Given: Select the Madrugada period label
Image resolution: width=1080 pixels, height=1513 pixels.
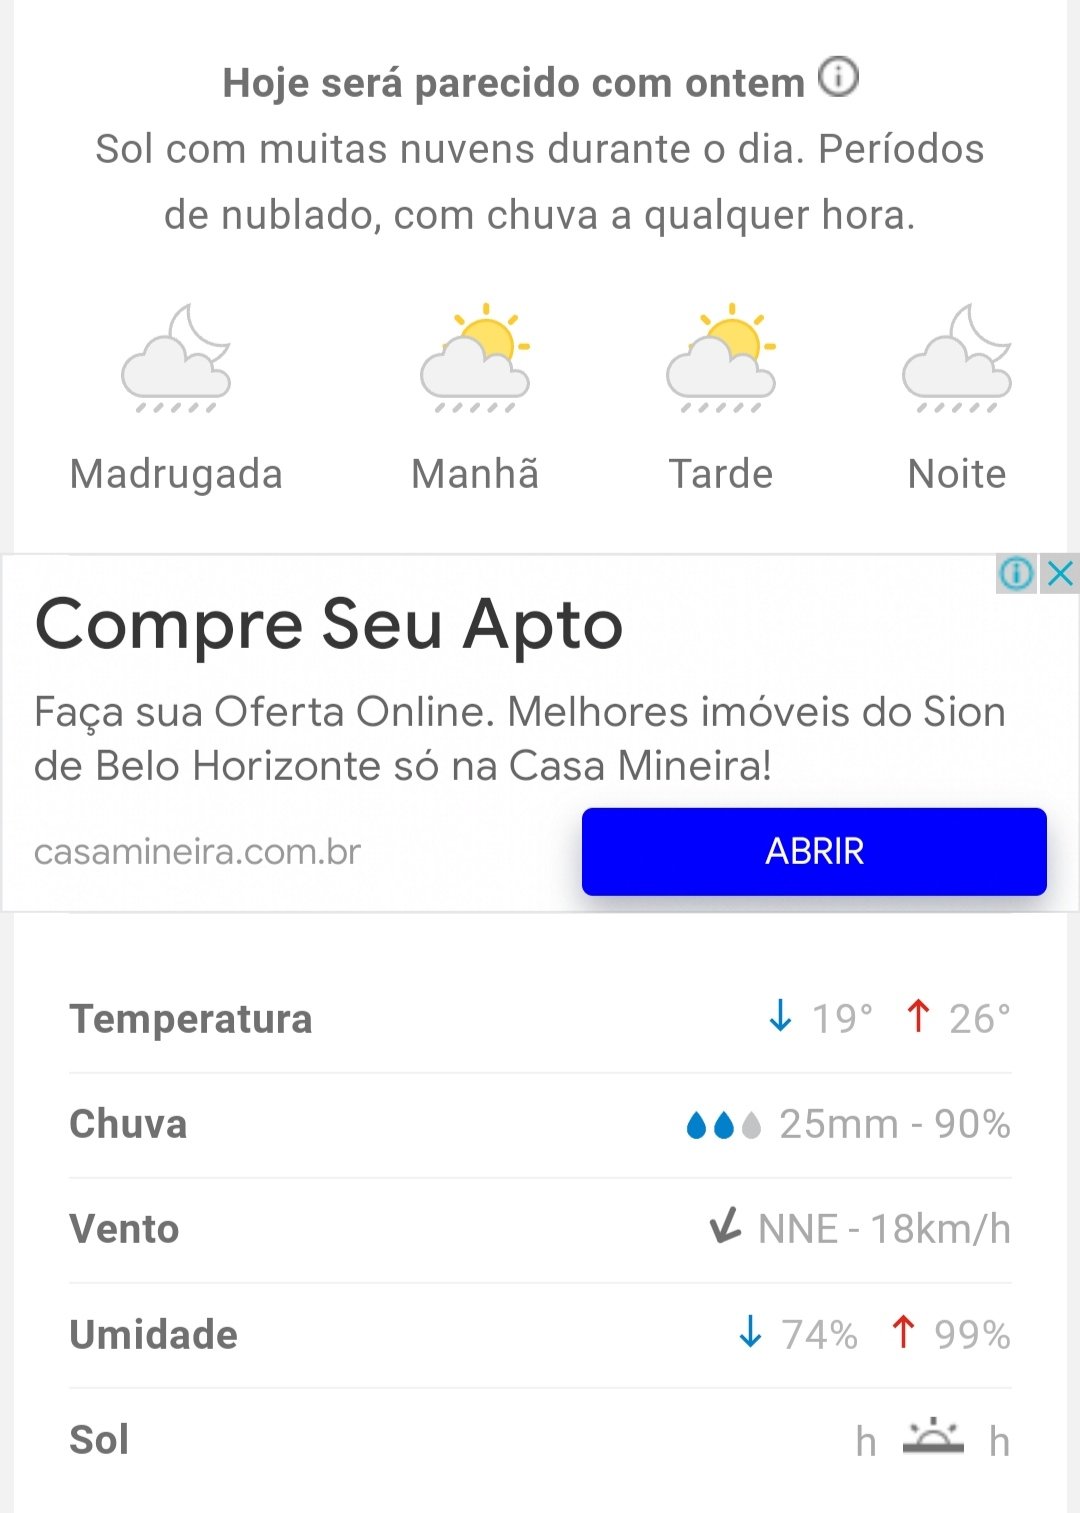Looking at the screenshot, I should [176, 474].
